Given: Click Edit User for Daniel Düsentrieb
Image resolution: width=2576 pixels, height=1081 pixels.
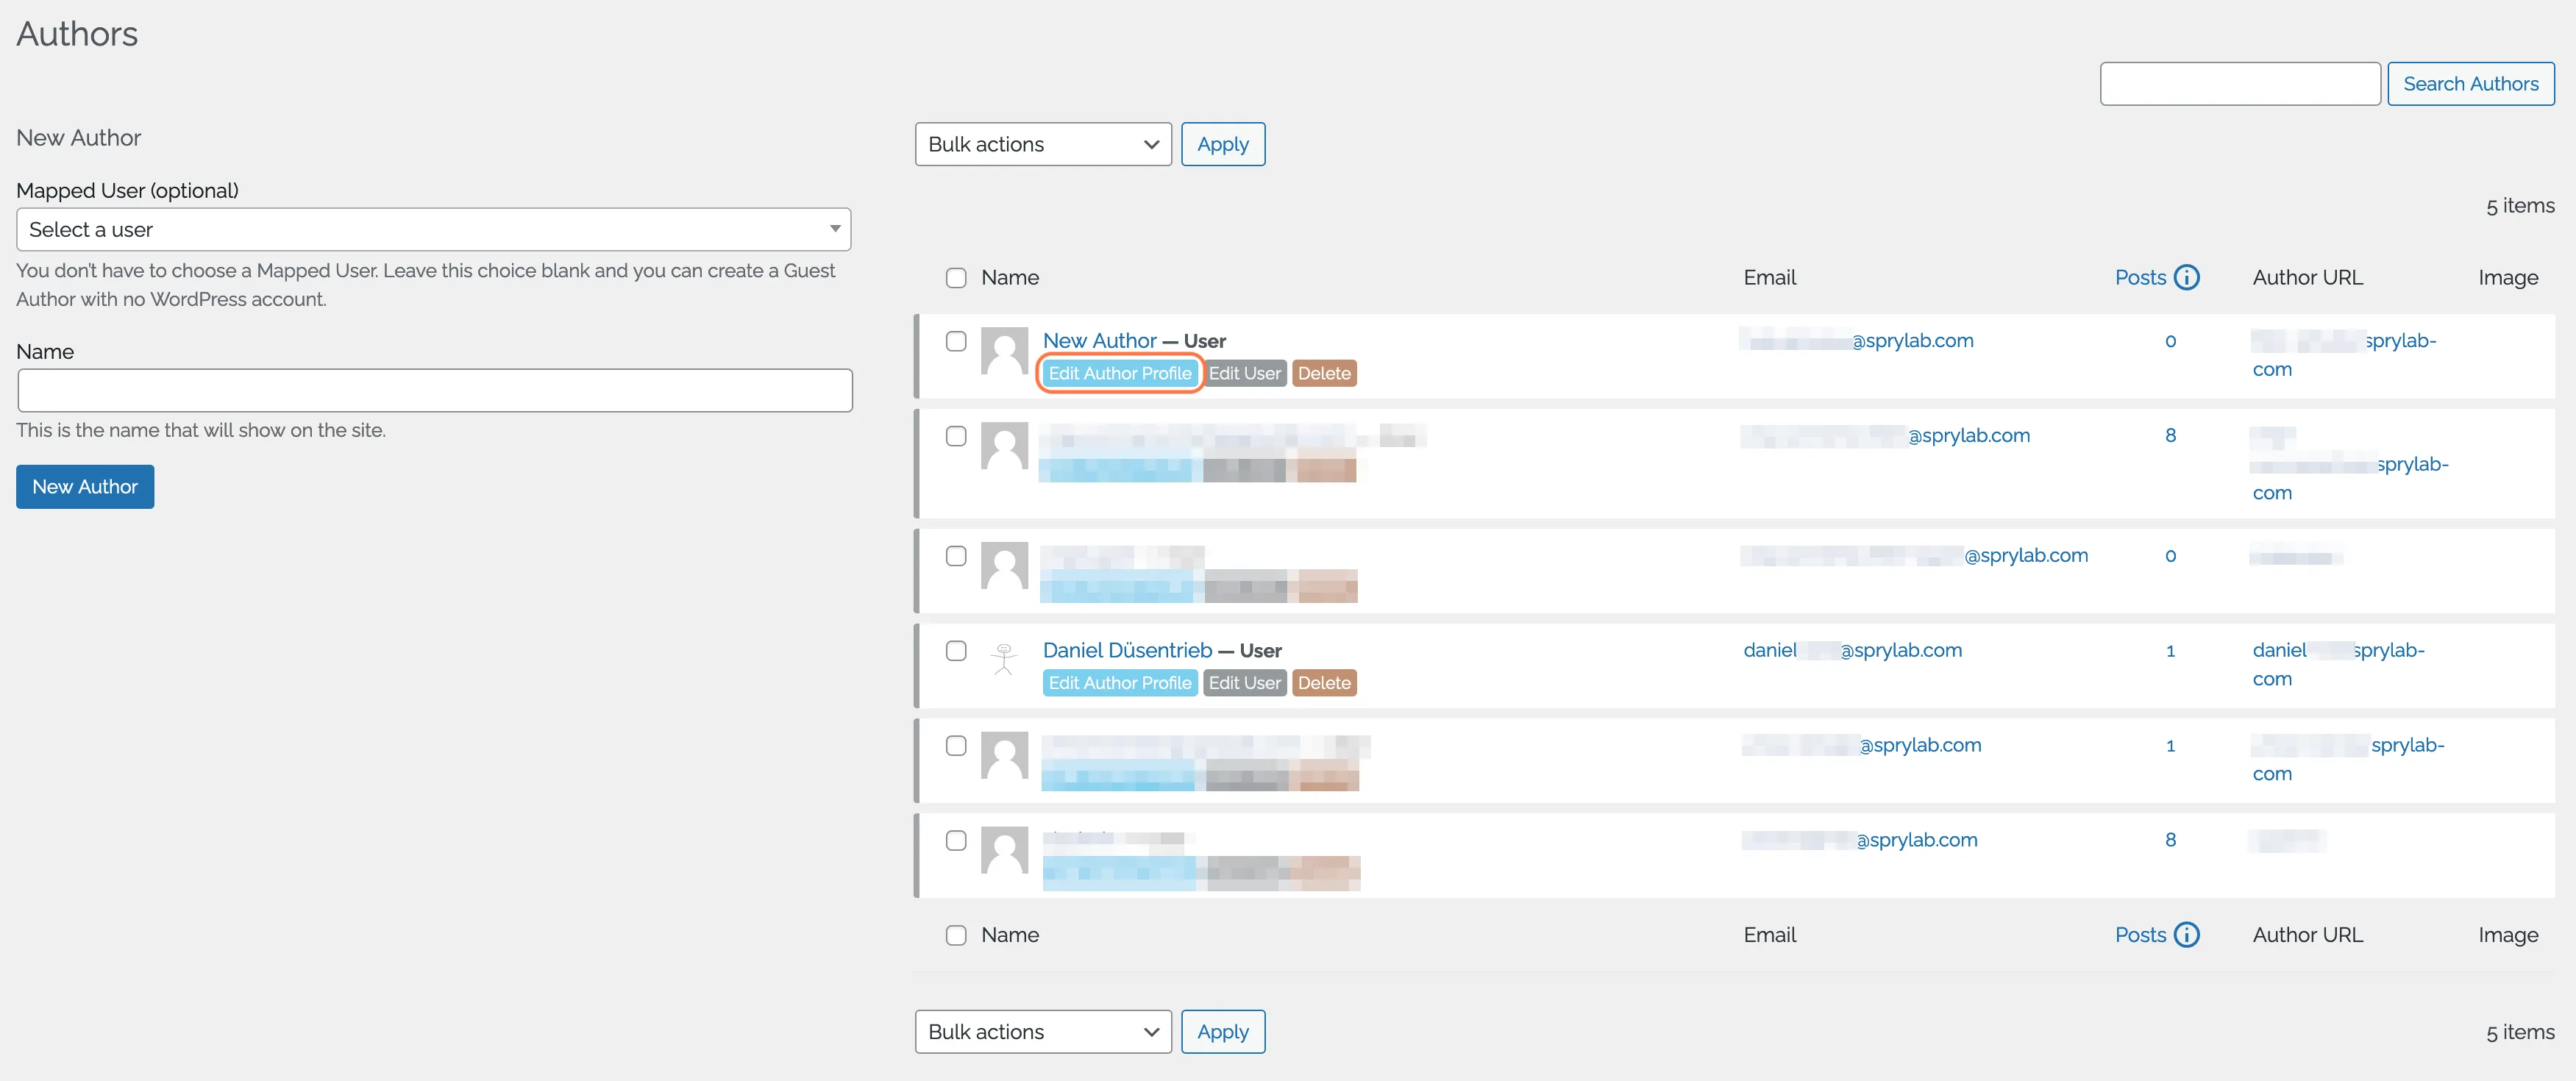Looking at the screenshot, I should [x=1244, y=683].
